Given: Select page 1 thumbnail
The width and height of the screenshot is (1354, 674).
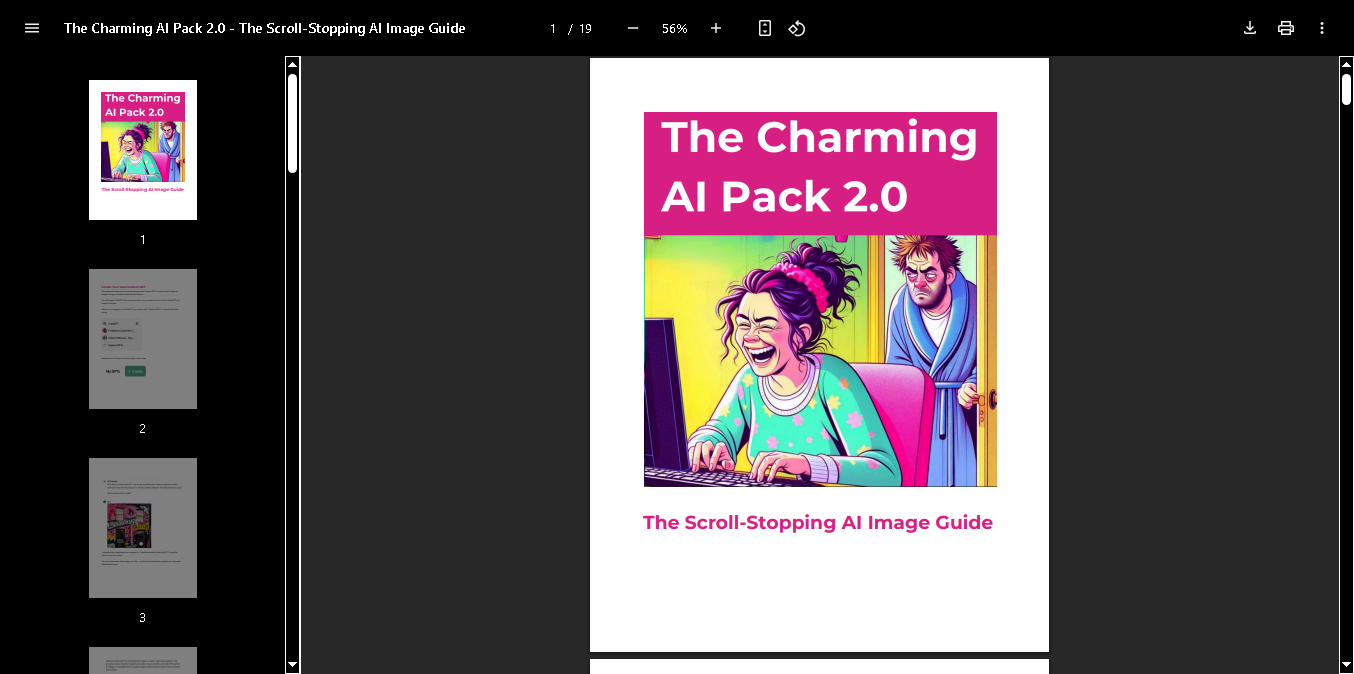Looking at the screenshot, I should pos(143,150).
